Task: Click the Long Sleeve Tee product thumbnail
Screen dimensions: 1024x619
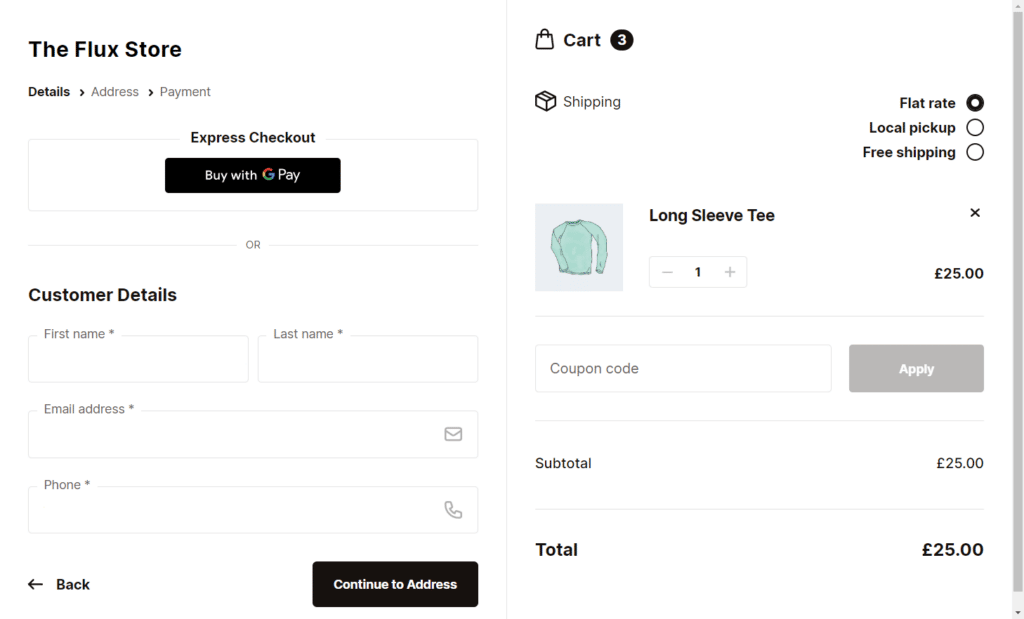Action: pyautogui.click(x=579, y=247)
